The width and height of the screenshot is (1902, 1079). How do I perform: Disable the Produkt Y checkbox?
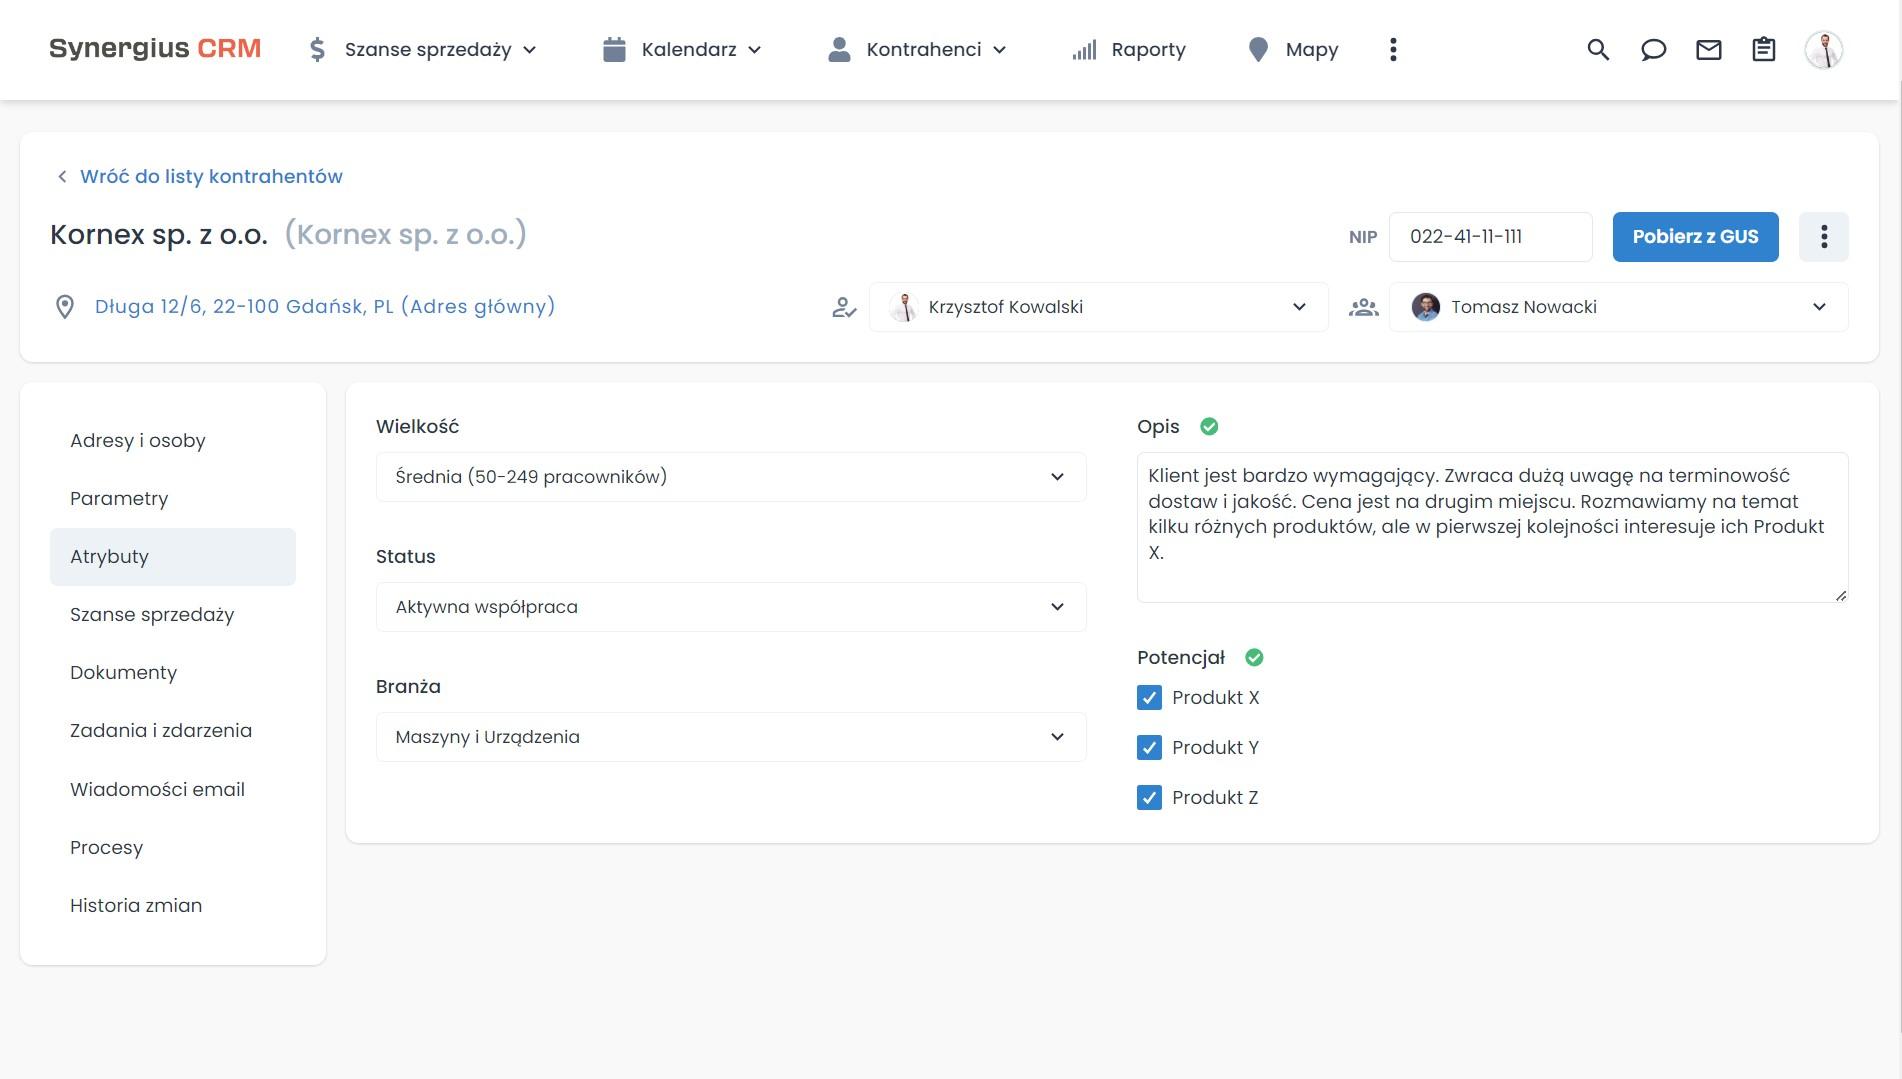tap(1148, 747)
